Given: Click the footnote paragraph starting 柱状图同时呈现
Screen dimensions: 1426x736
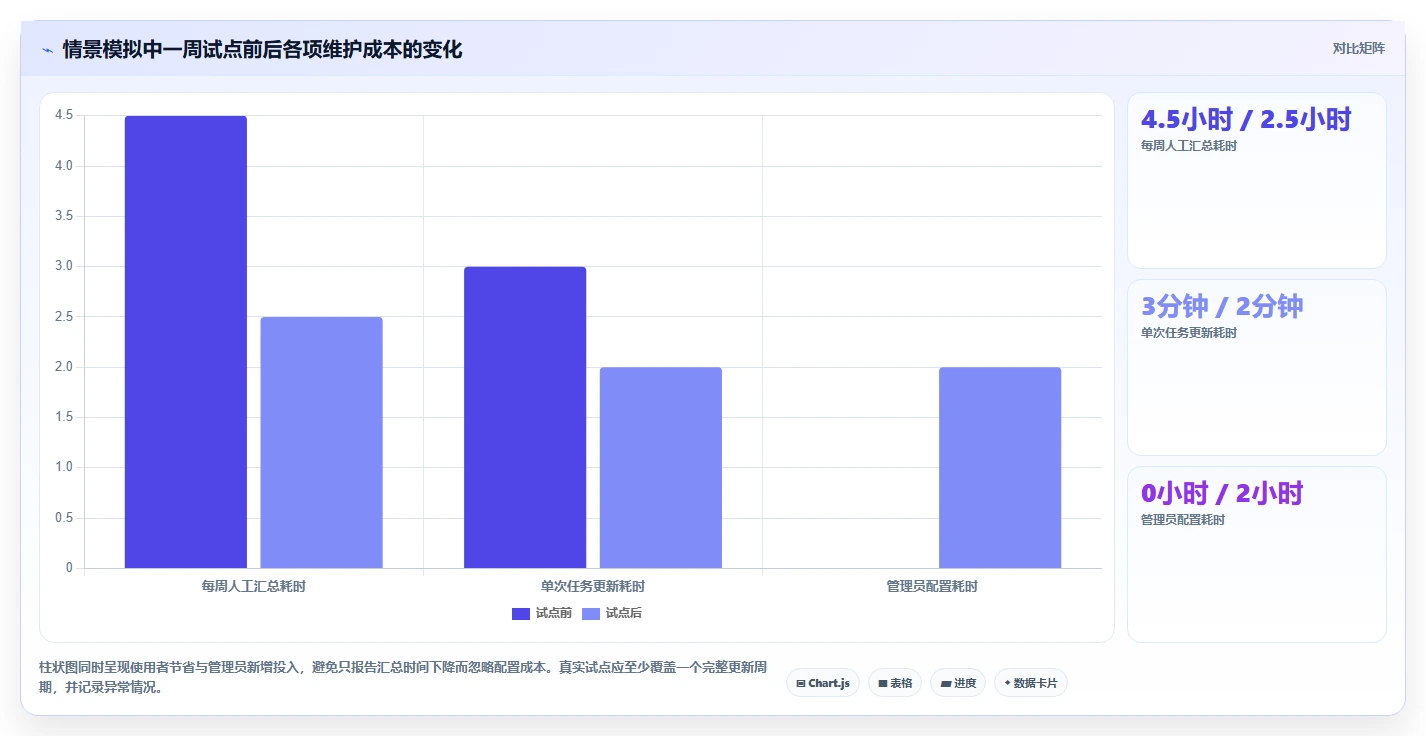Looking at the screenshot, I should [x=403, y=677].
